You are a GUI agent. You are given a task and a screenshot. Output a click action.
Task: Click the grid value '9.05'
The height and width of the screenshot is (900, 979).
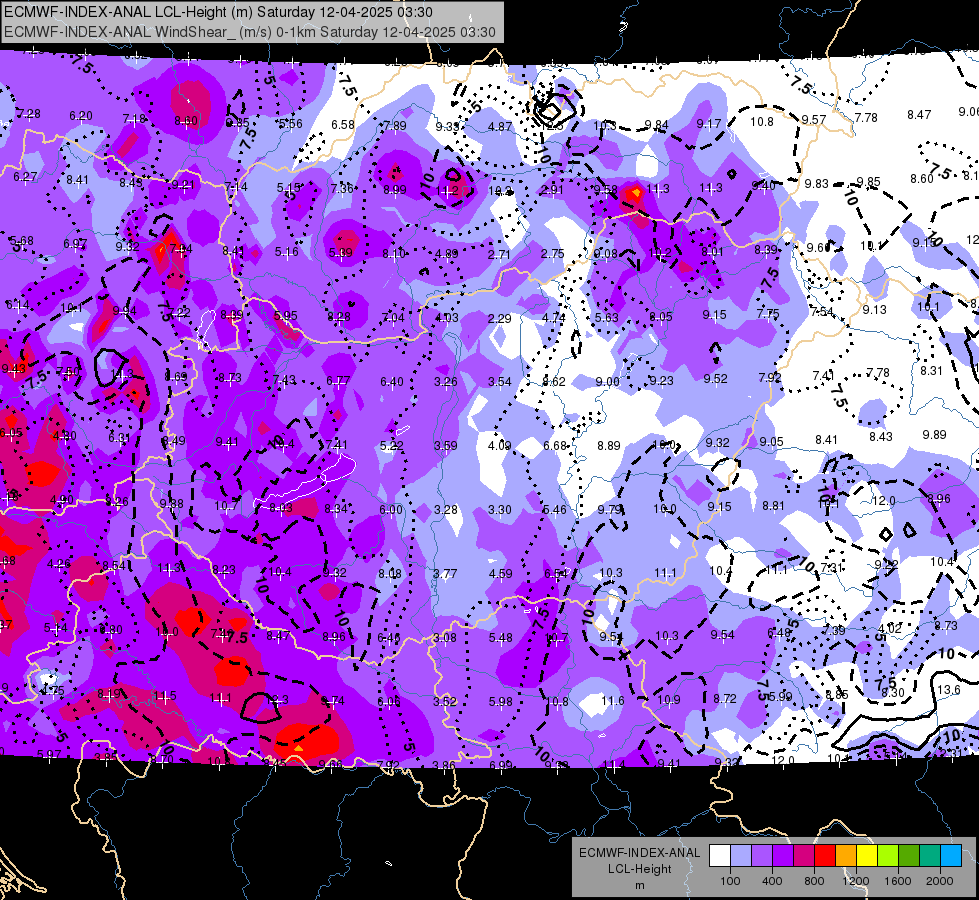(771, 442)
